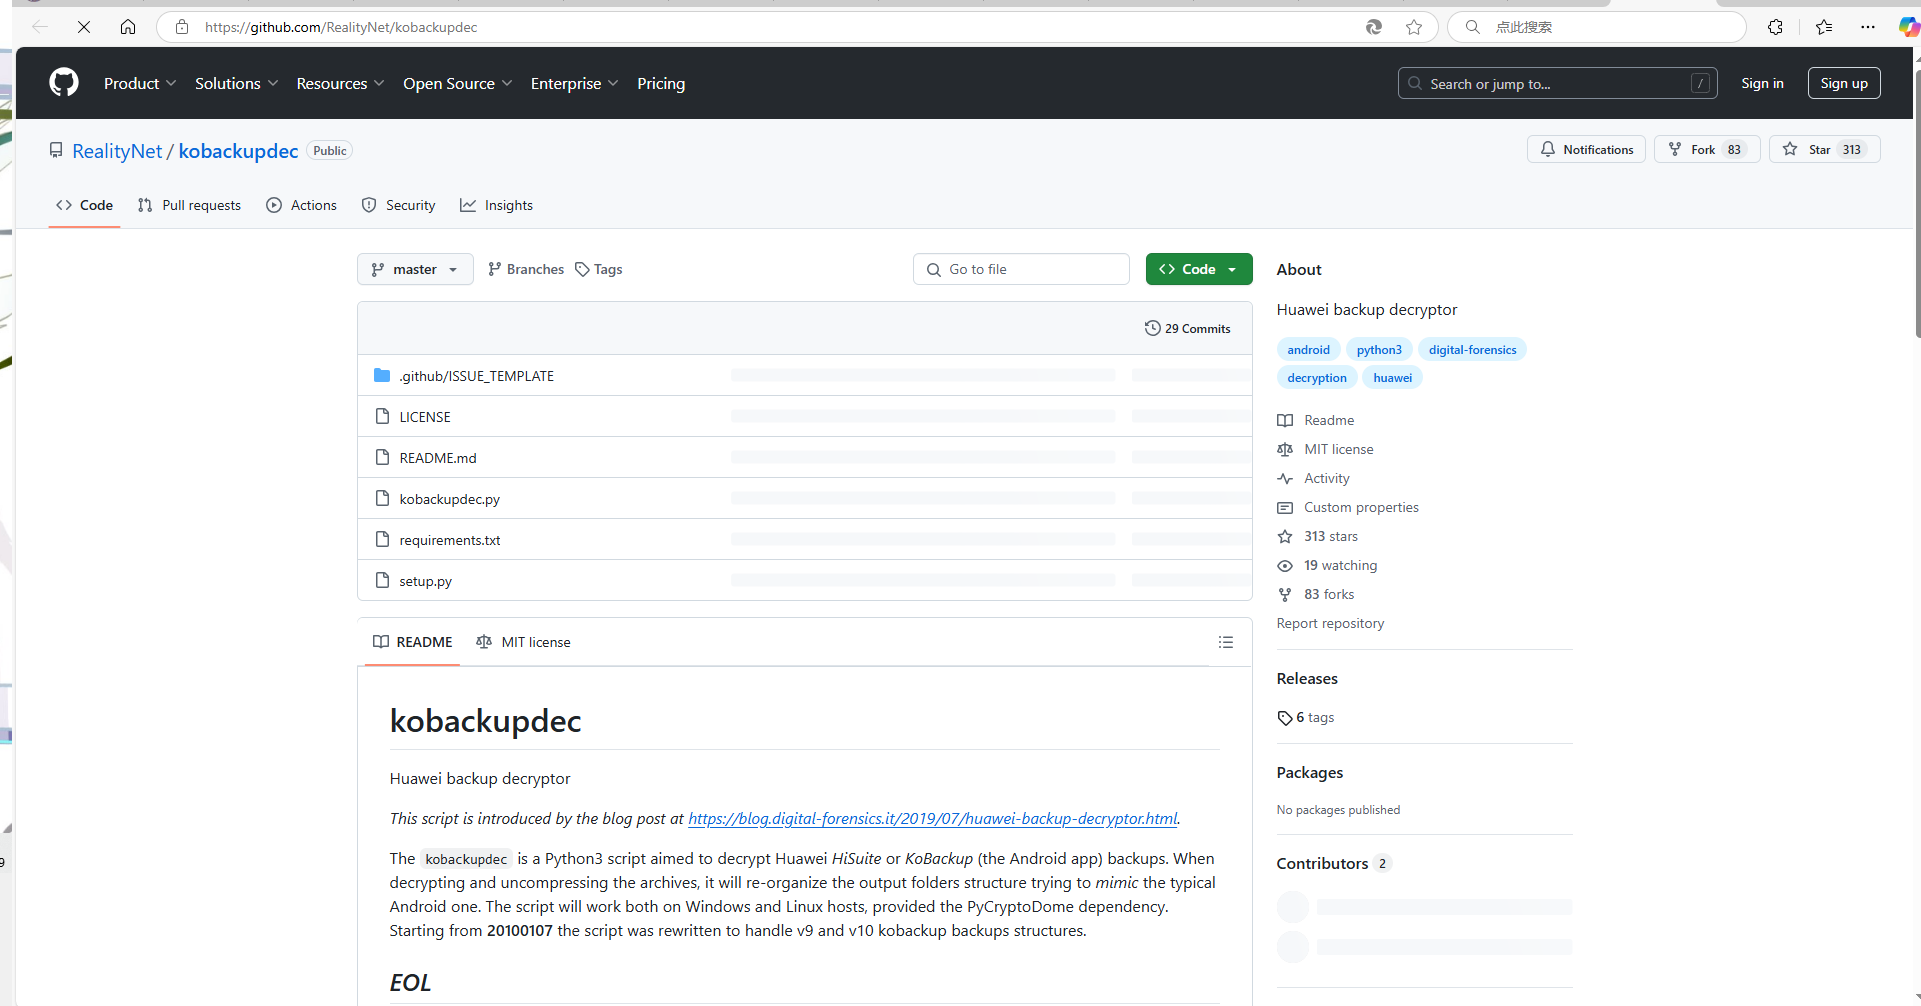Click the GitHub logo icon

point(64,83)
